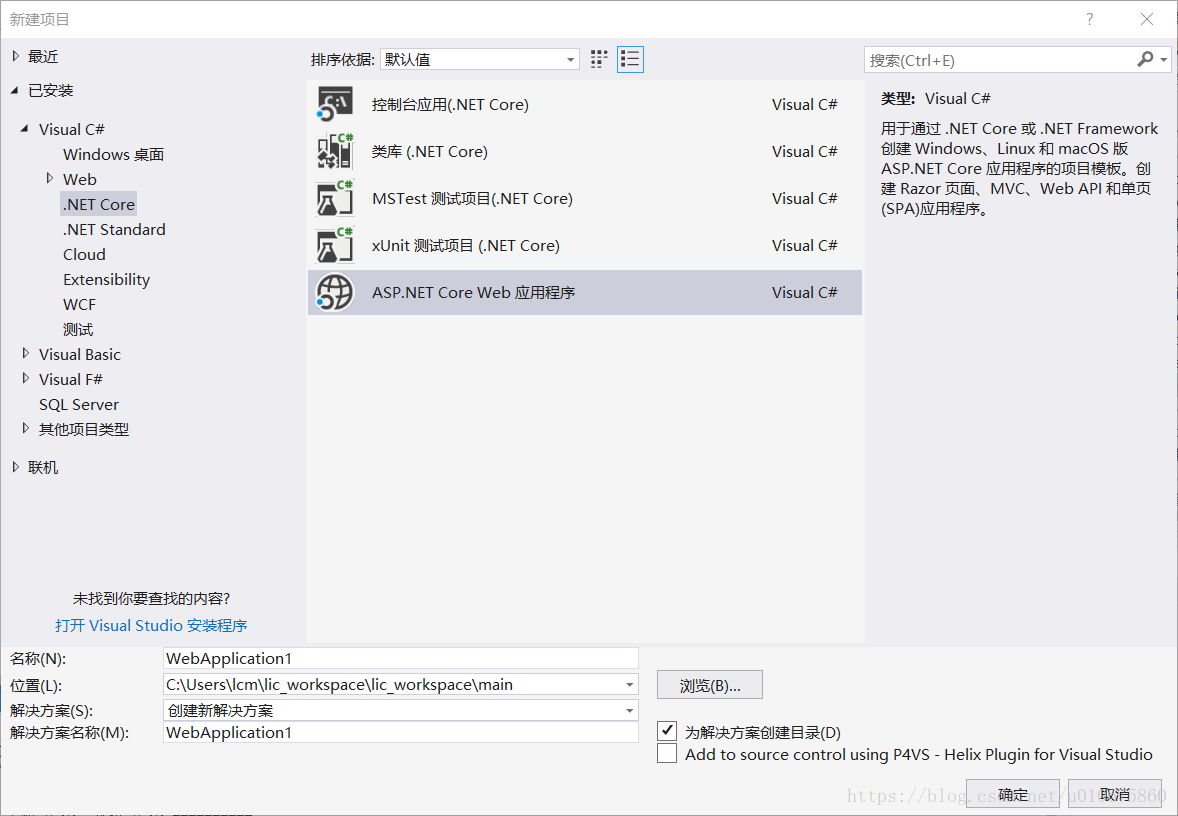Click the 其他项目类型 tree label
Image resolution: width=1178 pixels, height=816 pixels.
[x=84, y=429]
